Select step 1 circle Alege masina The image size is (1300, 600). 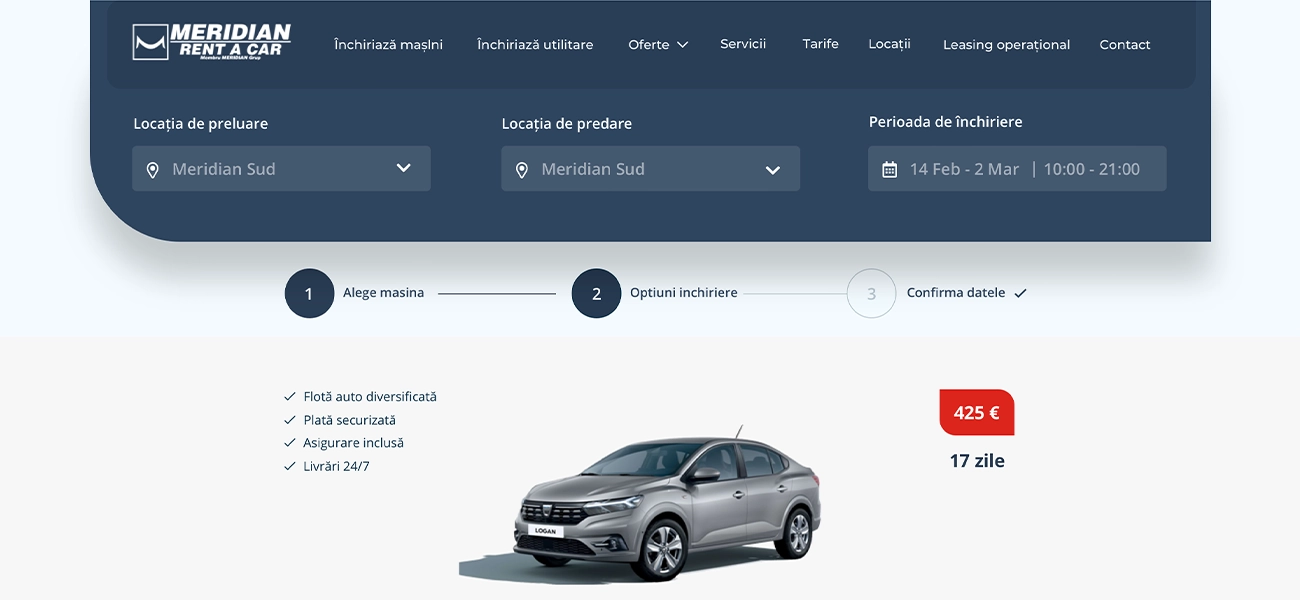pyautogui.click(x=309, y=294)
